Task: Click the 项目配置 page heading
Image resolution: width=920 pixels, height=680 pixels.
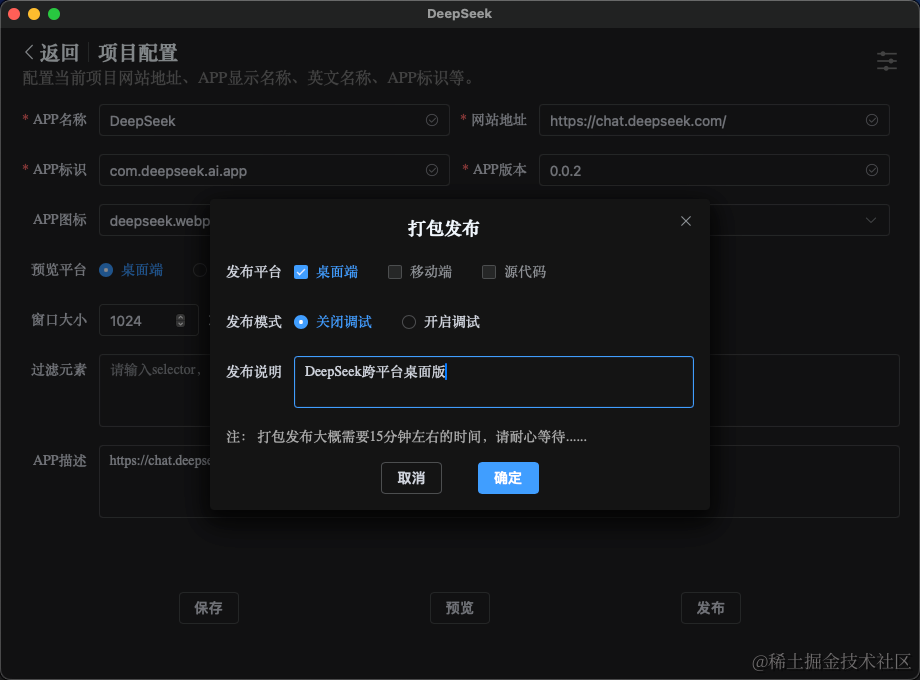Action: click(x=138, y=53)
